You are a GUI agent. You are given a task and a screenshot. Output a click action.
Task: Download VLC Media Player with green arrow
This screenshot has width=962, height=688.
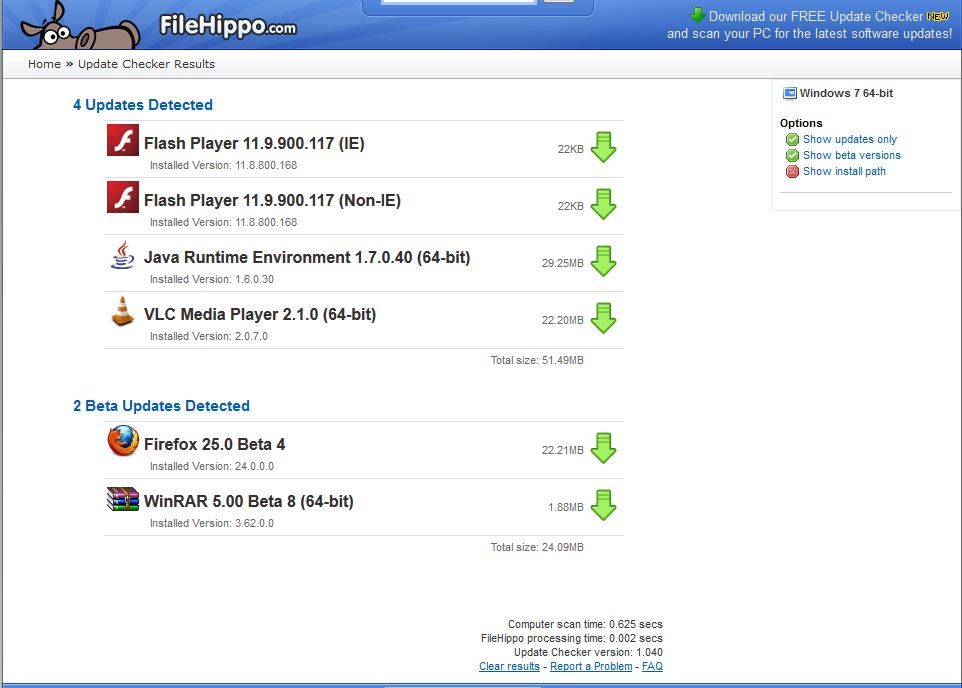603,319
